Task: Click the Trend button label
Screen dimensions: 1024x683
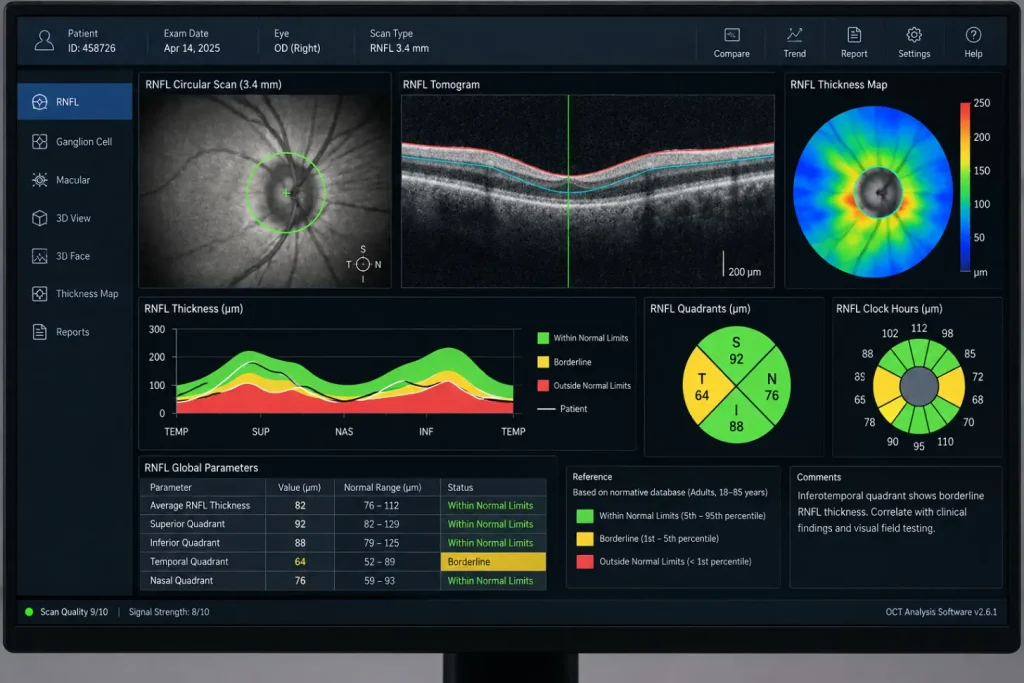Action: click(794, 54)
